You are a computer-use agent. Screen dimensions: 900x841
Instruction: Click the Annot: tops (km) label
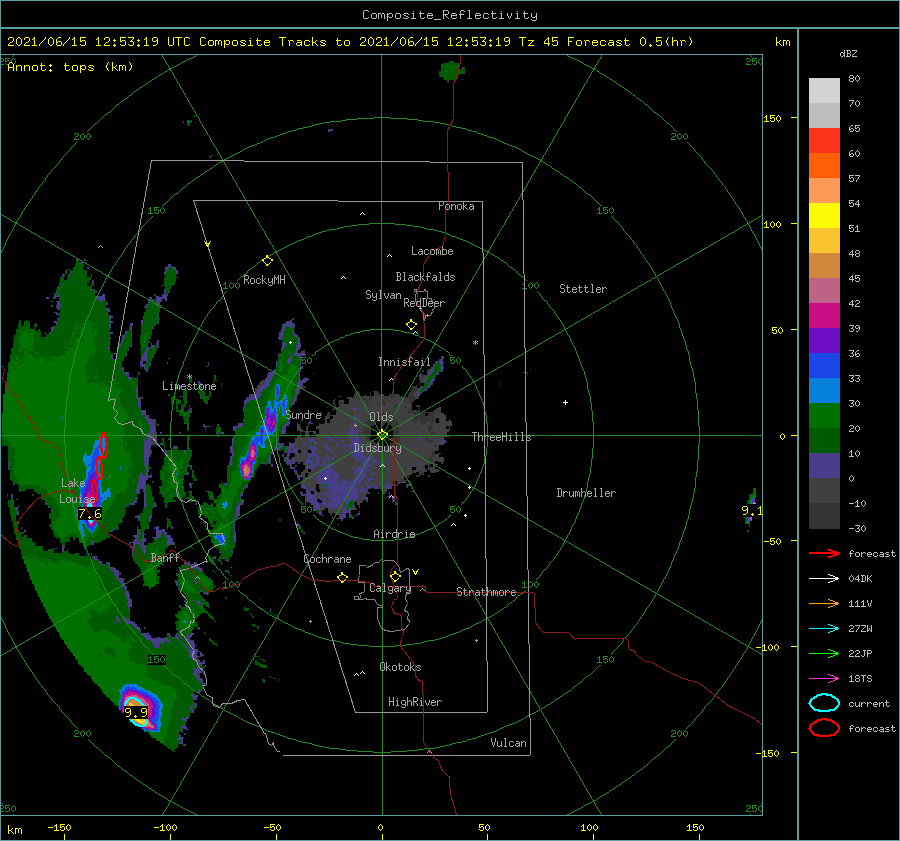(70, 67)
